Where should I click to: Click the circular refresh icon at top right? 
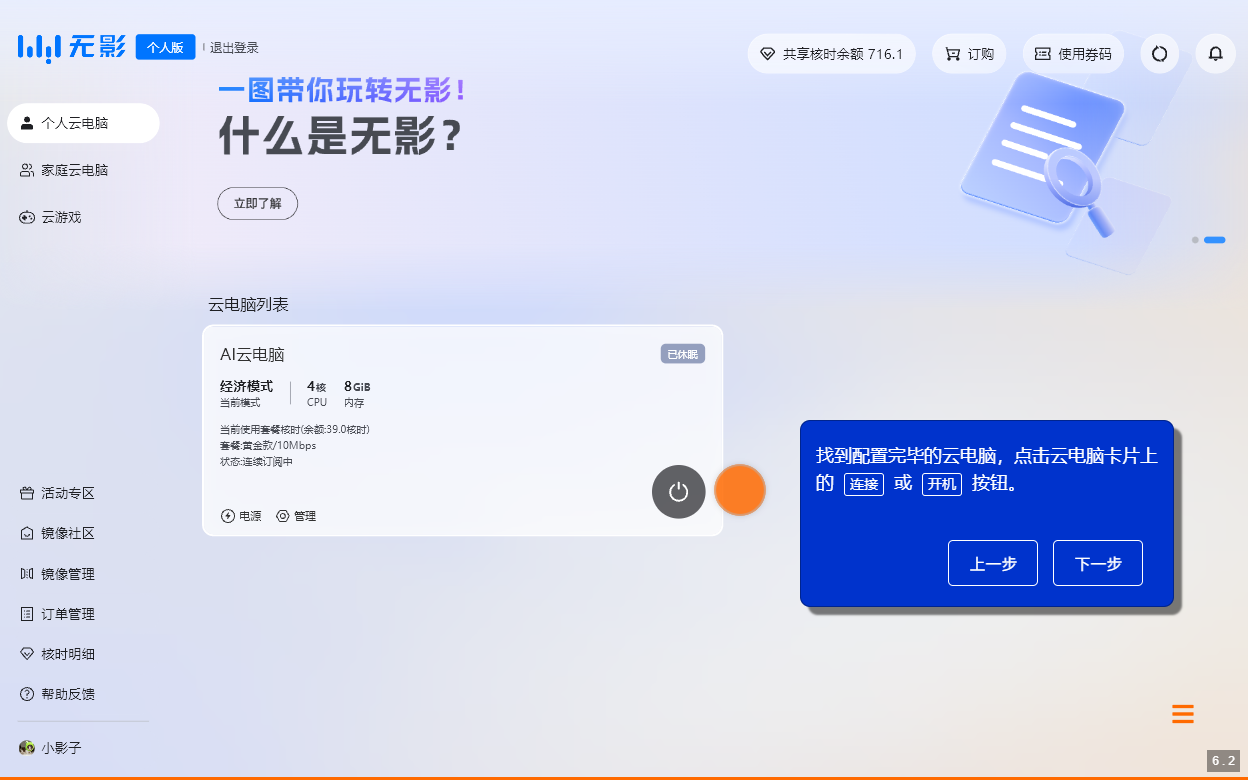[x=1159, y=53]
